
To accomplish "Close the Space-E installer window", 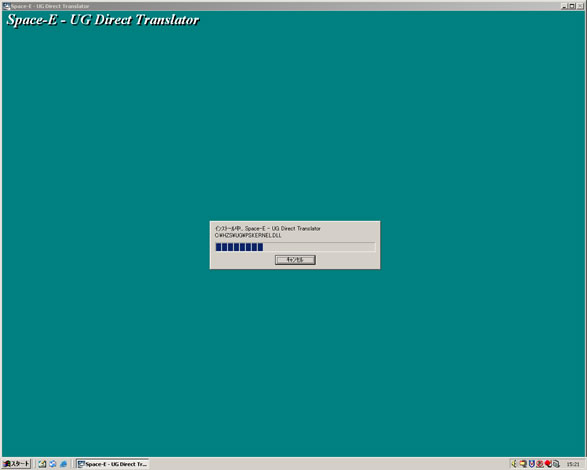I will [x=580, y=6].
